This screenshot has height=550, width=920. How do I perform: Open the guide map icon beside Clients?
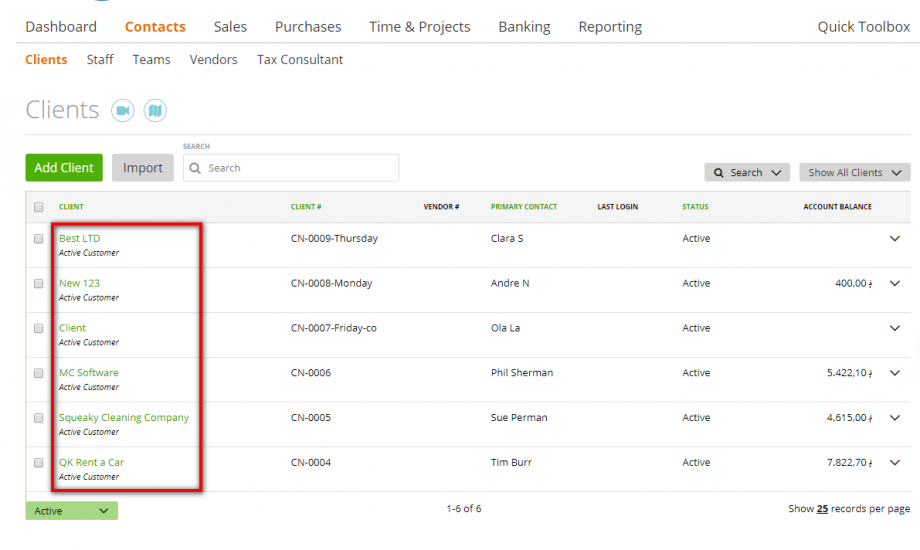tap(155, 110)
